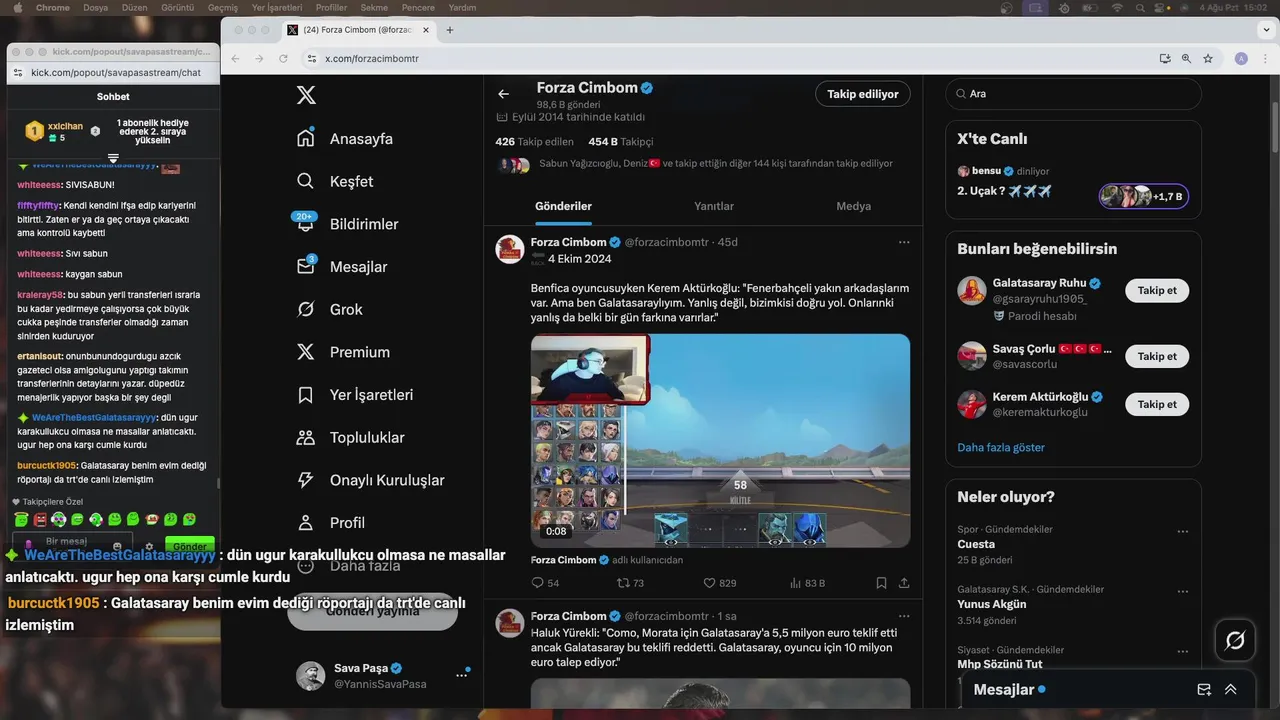Switch to Yanıtlar tab
The image size is (1280, 720).
(714, 206)
